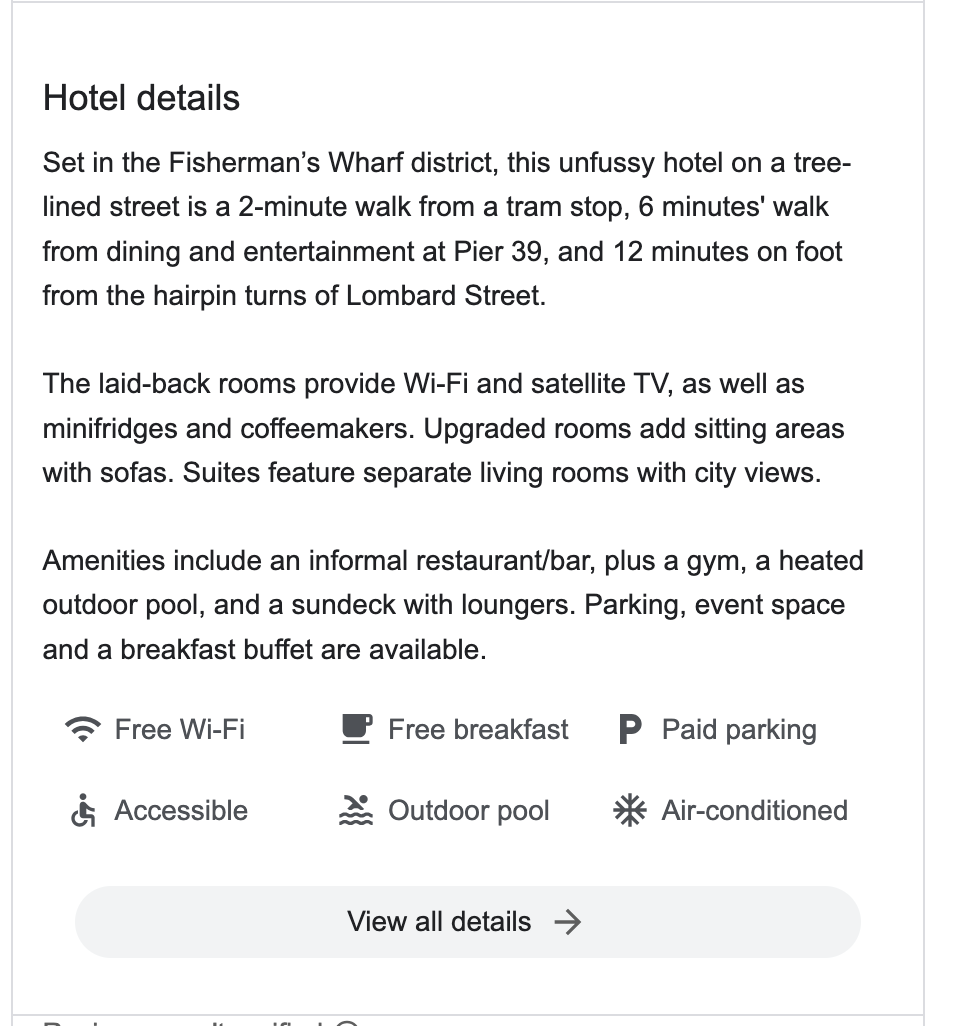Select the Paid parking amenity label
Image resolution: width=960 pixels, height=1026 pixels.
coord(739,730)
